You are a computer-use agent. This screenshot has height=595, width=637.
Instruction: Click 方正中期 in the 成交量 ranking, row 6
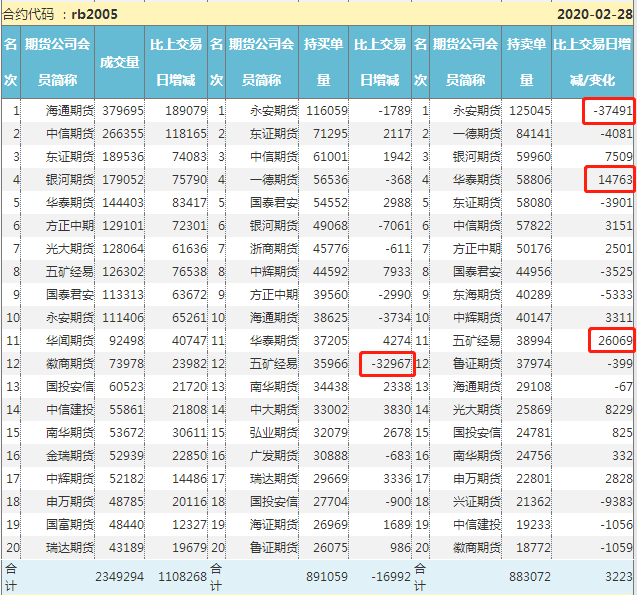[x=69, y=225]
